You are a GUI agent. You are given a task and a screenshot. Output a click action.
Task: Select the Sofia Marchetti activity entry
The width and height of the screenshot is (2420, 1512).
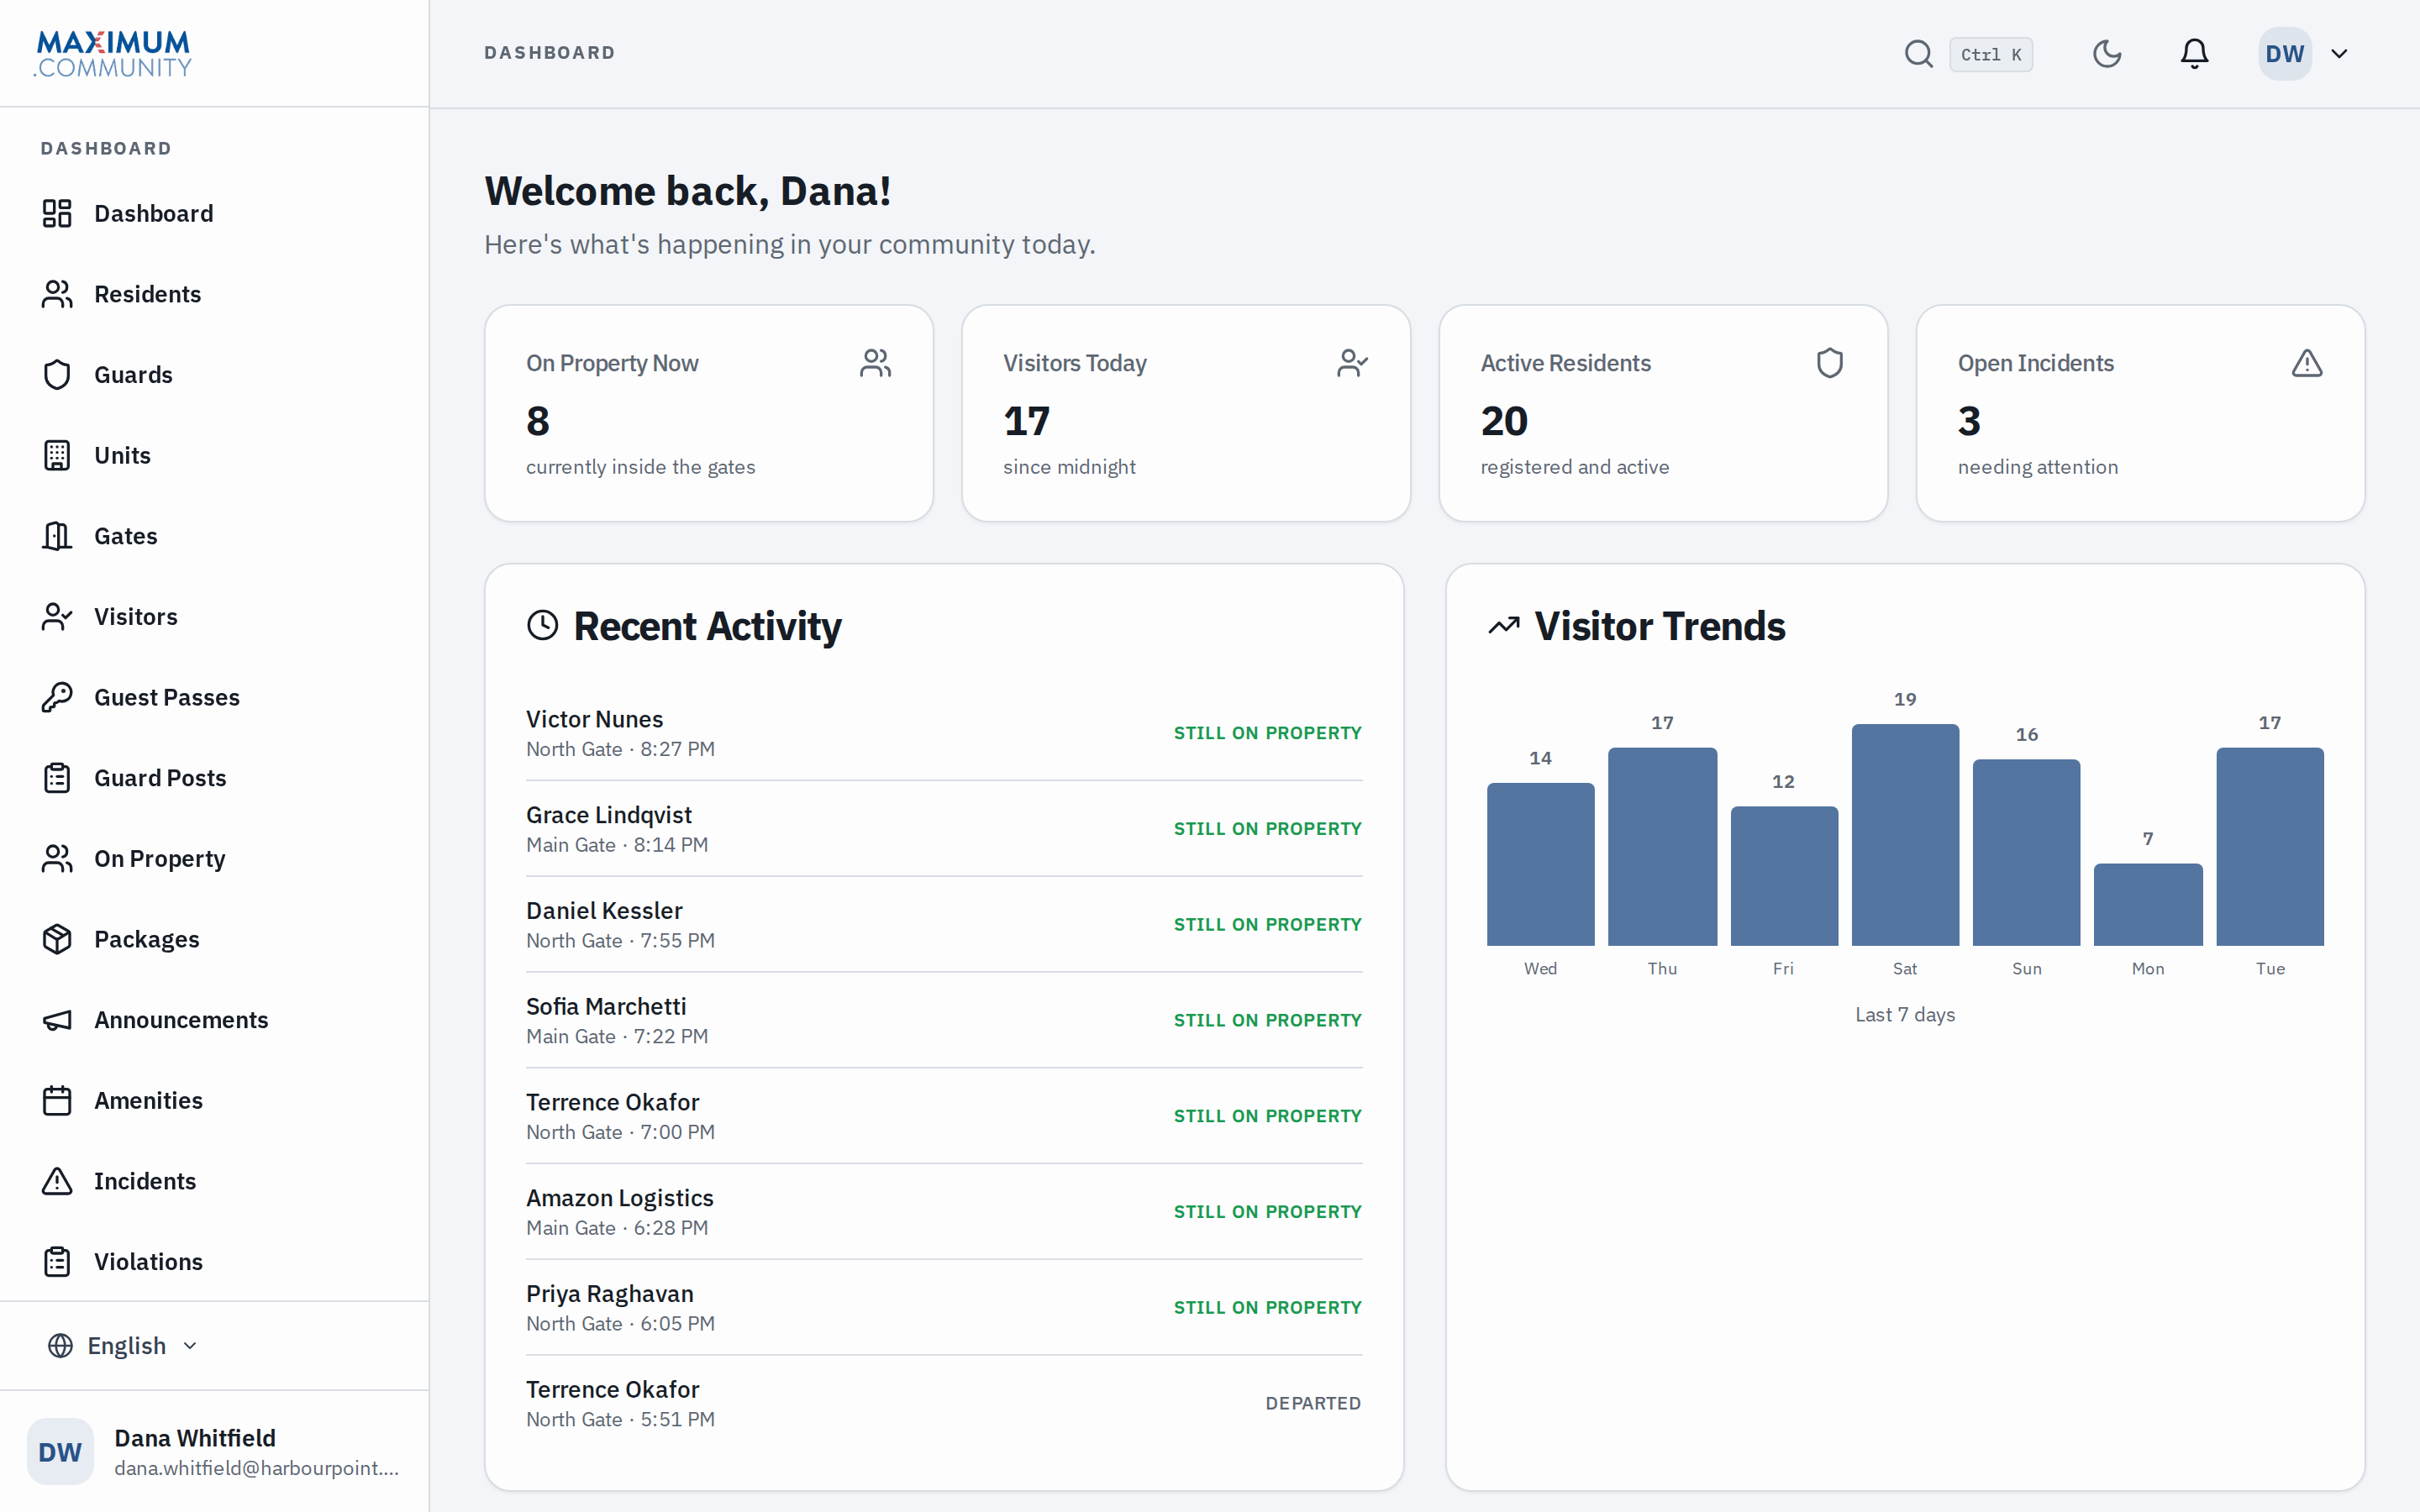coord(944,1020)
